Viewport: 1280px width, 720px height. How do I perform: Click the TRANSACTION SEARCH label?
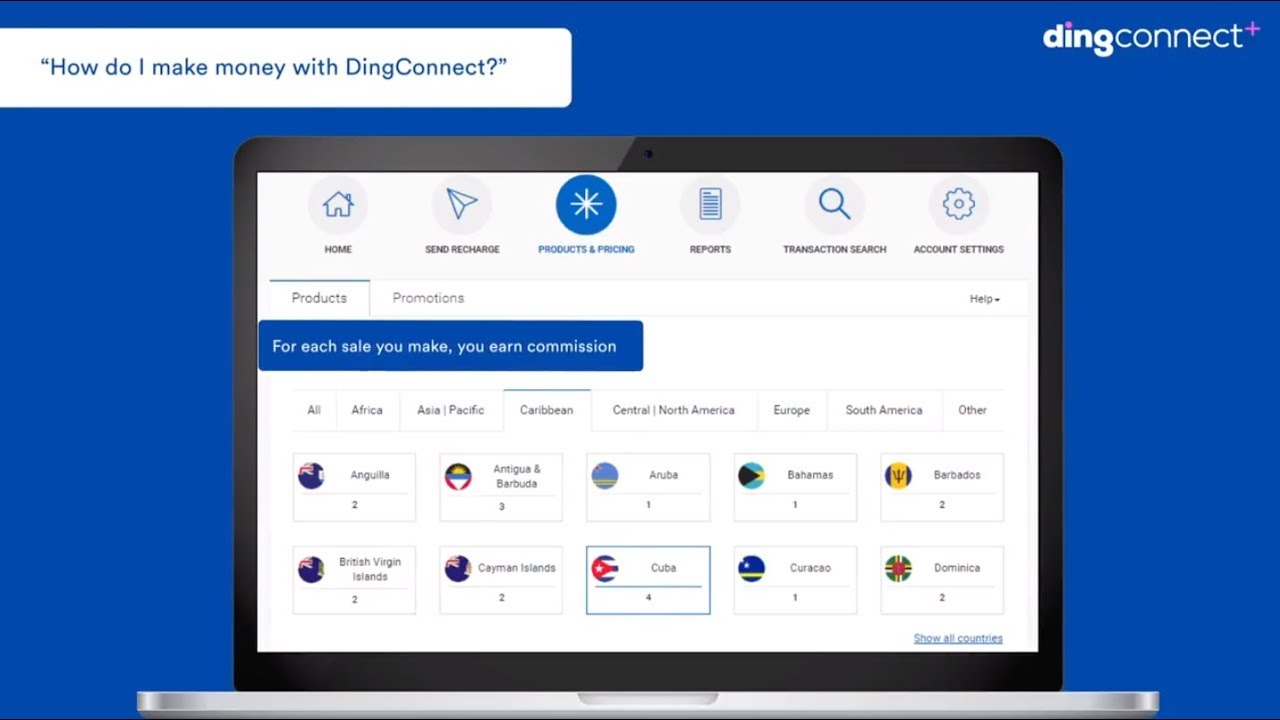point(834,250)
